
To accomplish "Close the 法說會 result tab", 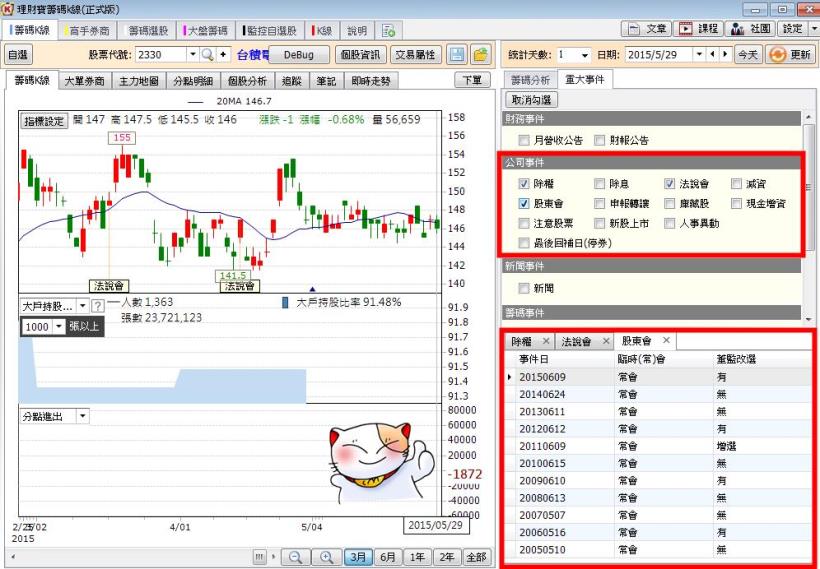I will 606,341.
